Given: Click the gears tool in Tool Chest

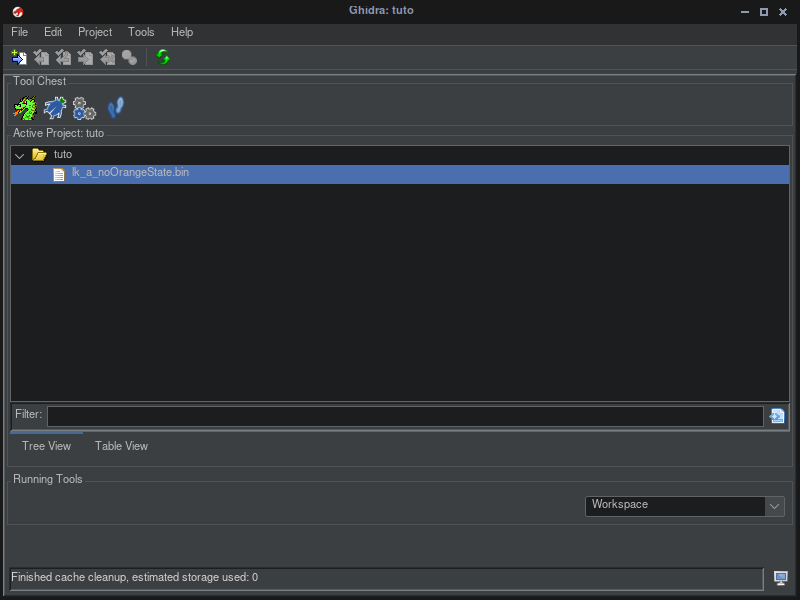Looking at the screenshot, I should coord(84,107).
